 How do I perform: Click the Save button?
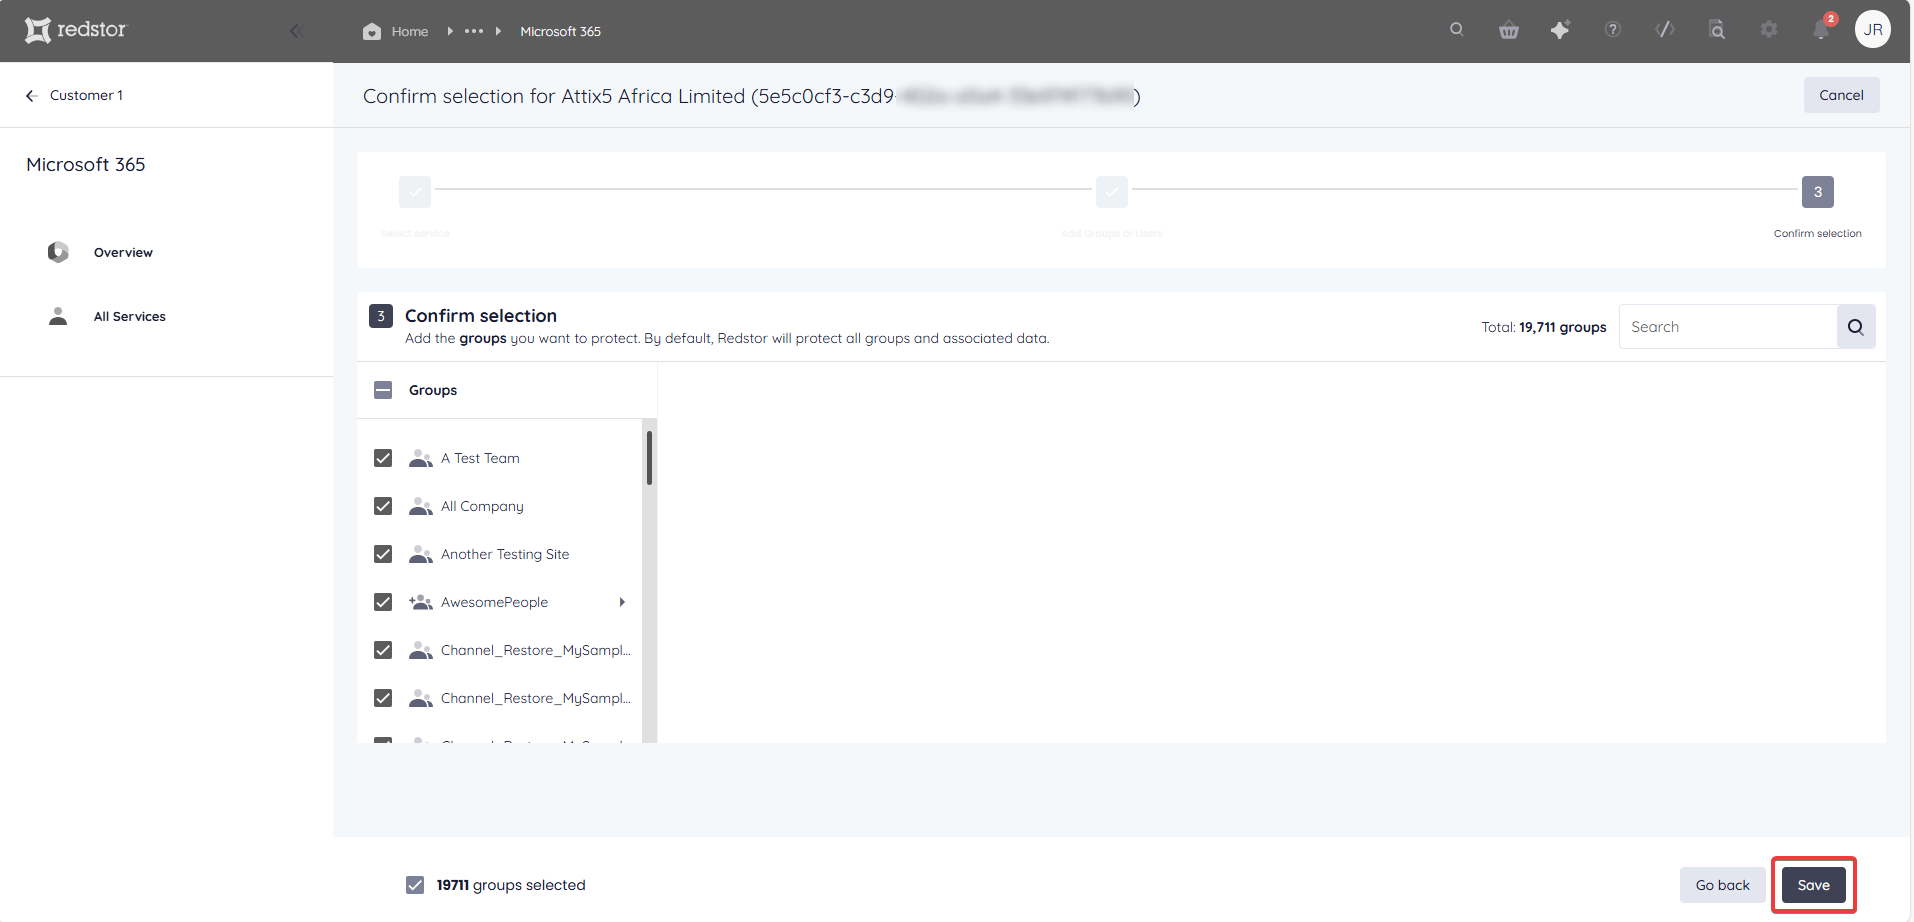click(x=1813, y=885)
